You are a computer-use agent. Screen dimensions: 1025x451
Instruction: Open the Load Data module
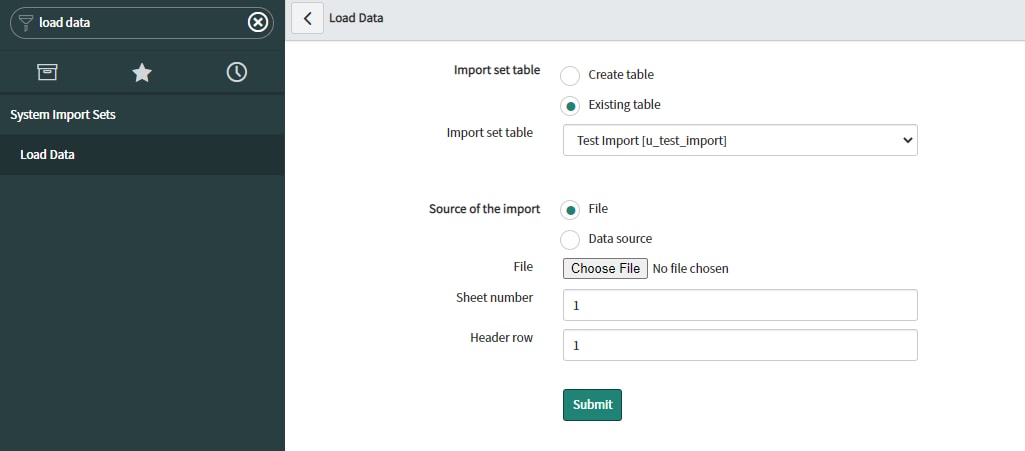[x=47, y=155]
